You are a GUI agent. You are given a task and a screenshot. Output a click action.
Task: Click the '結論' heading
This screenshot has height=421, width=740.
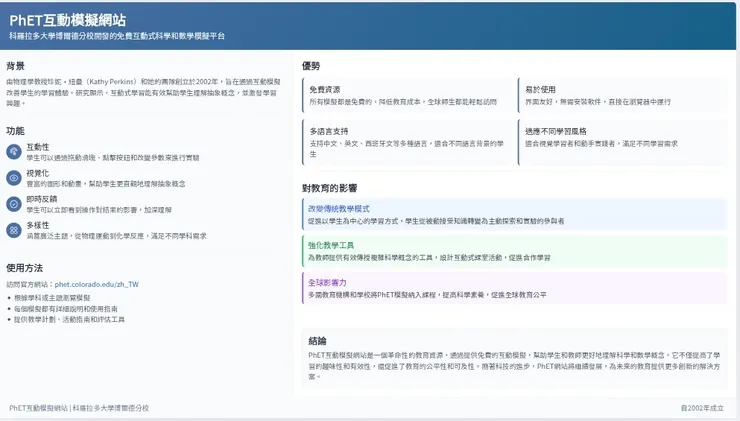click(317, 341)
